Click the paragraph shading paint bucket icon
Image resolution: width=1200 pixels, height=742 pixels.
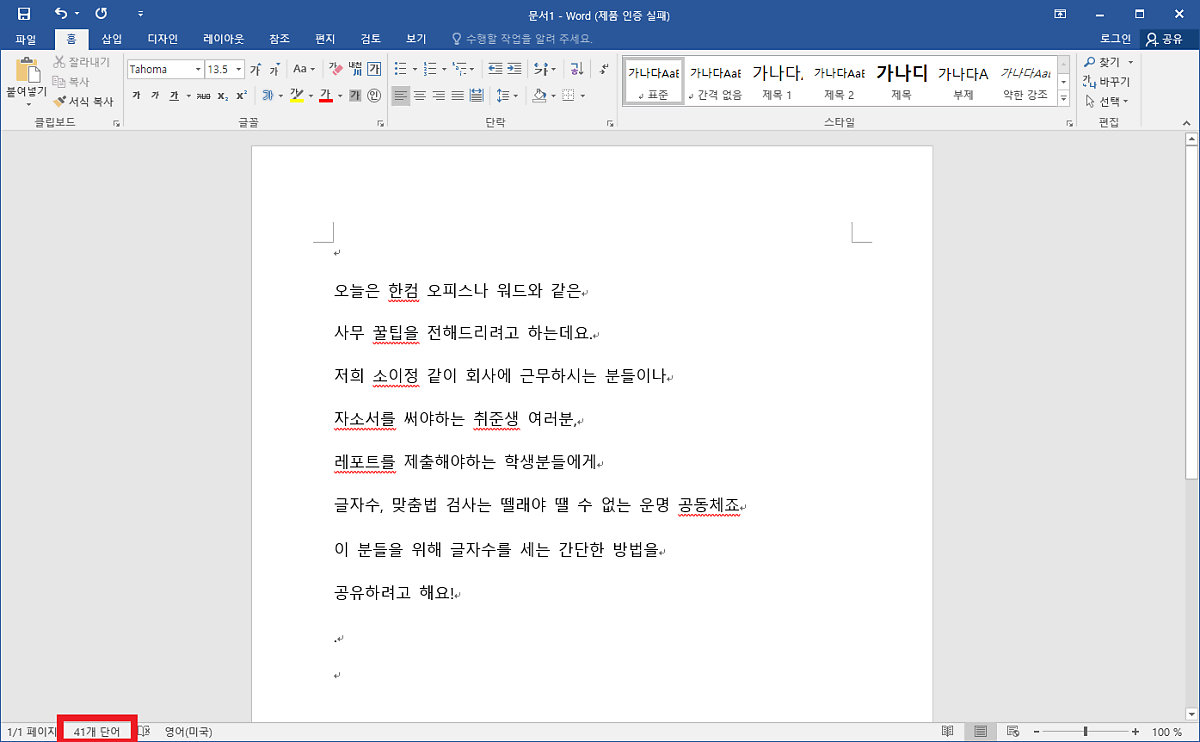point(539,96)
